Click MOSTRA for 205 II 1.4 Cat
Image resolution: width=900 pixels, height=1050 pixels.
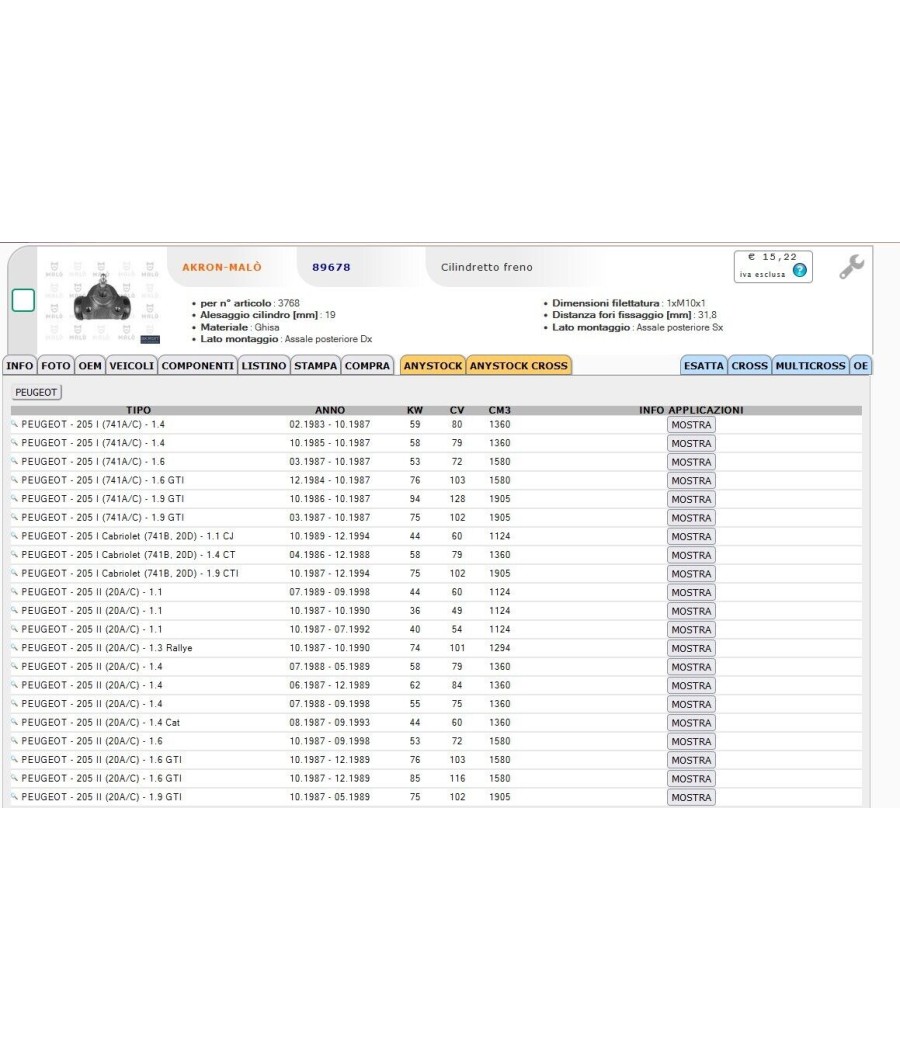691,723
